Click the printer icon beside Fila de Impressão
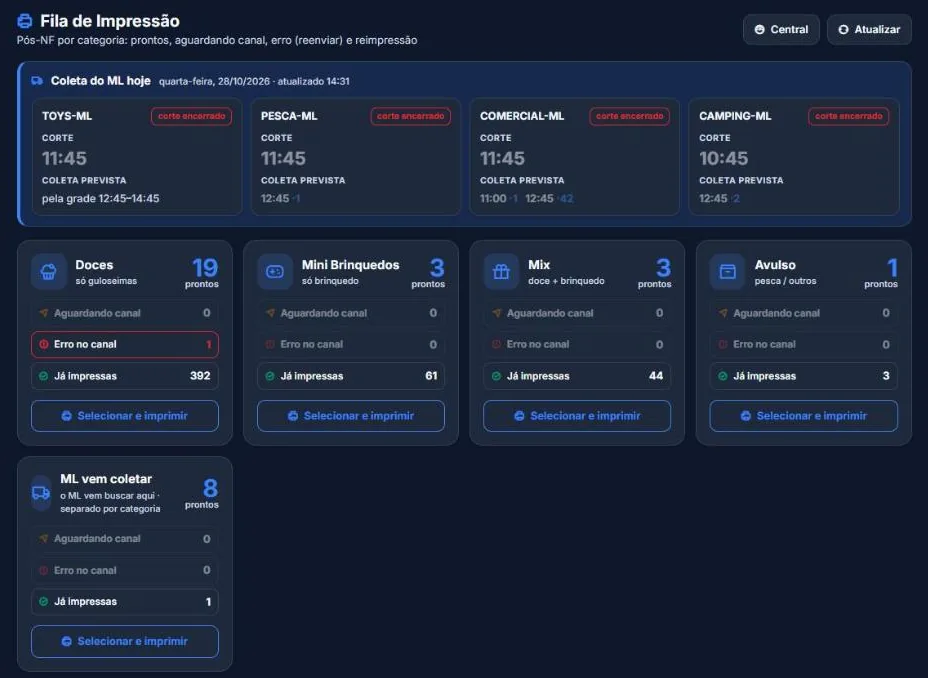The width and height of the screenshot is (928, 678). click(x=25, y=21)
